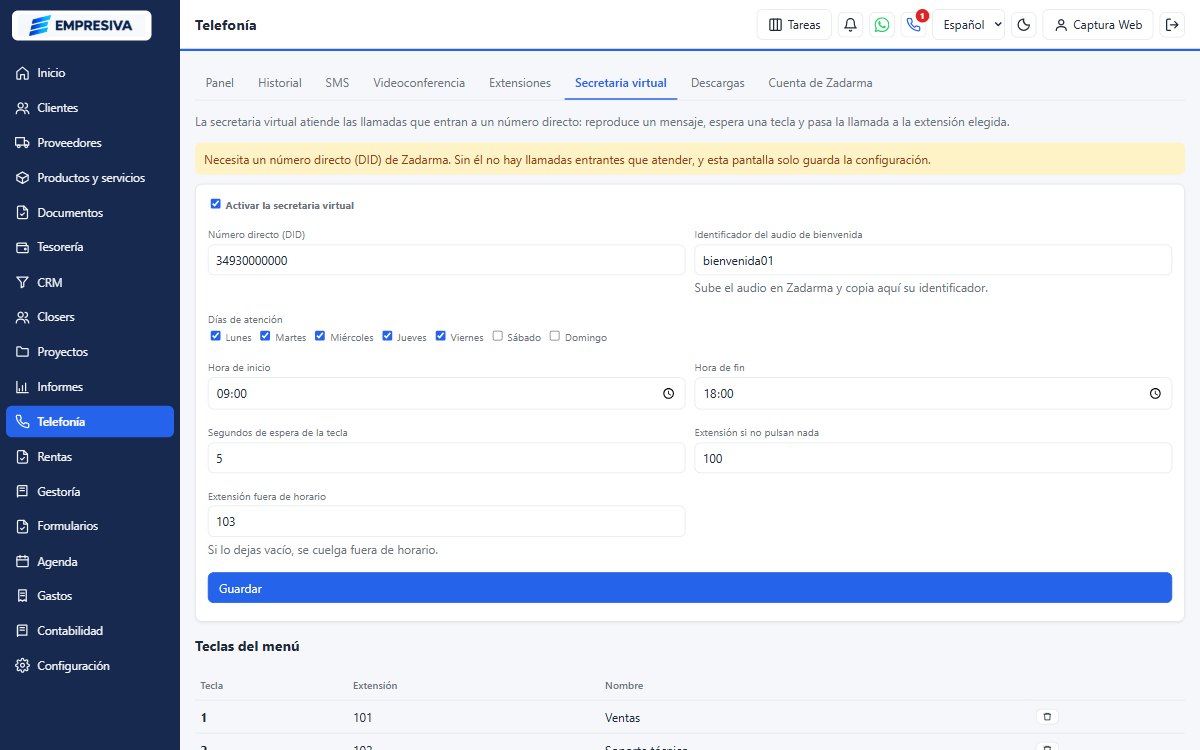Viewport: 1200px width, 750px height.
Task: Open time picker for Hora de inicio
Action: 668,394
